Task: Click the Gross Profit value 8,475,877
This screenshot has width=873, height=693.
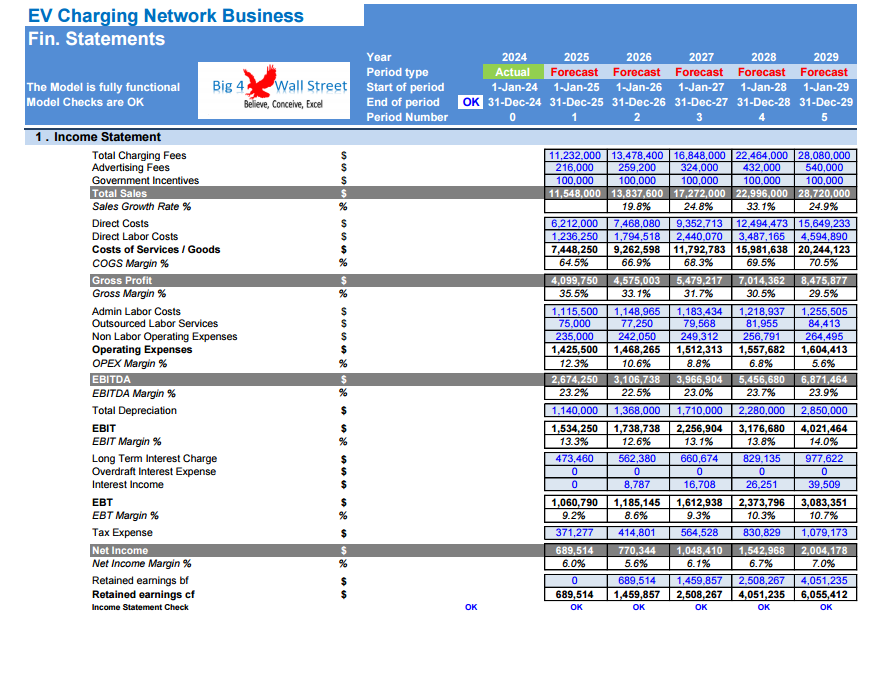Action: point(824,281)
